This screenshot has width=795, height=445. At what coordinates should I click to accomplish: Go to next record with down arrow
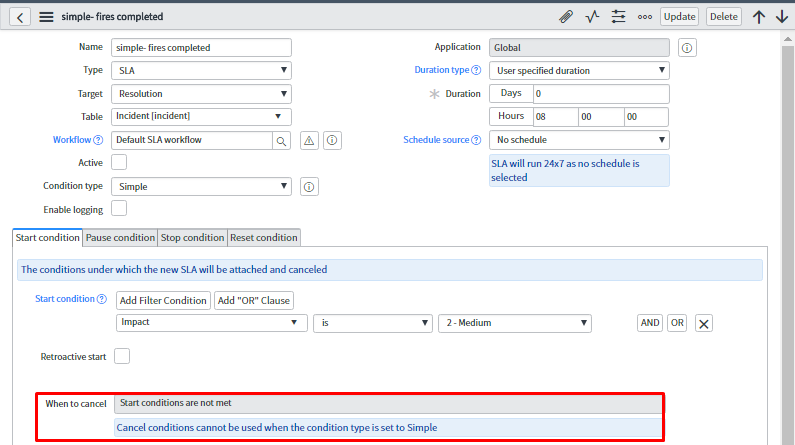click(782, 17)
